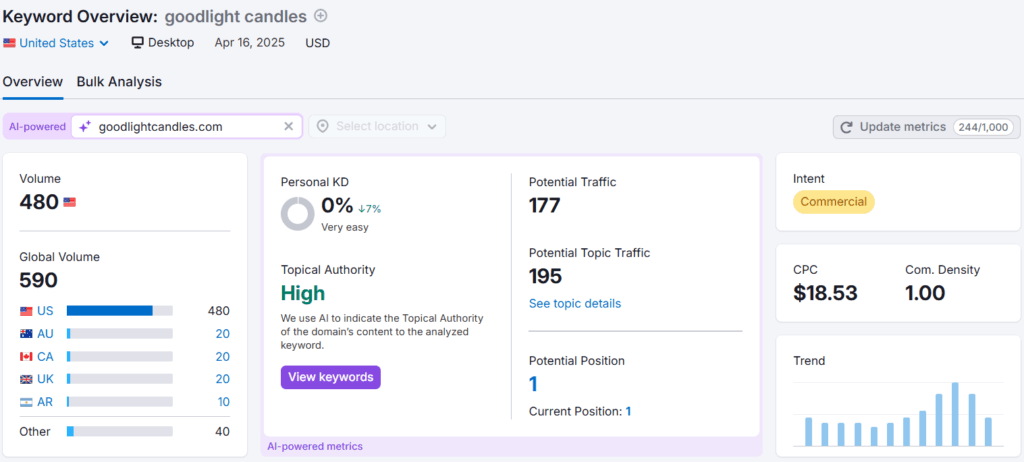
Task: Open the UK country link
Action: [45, 380]
